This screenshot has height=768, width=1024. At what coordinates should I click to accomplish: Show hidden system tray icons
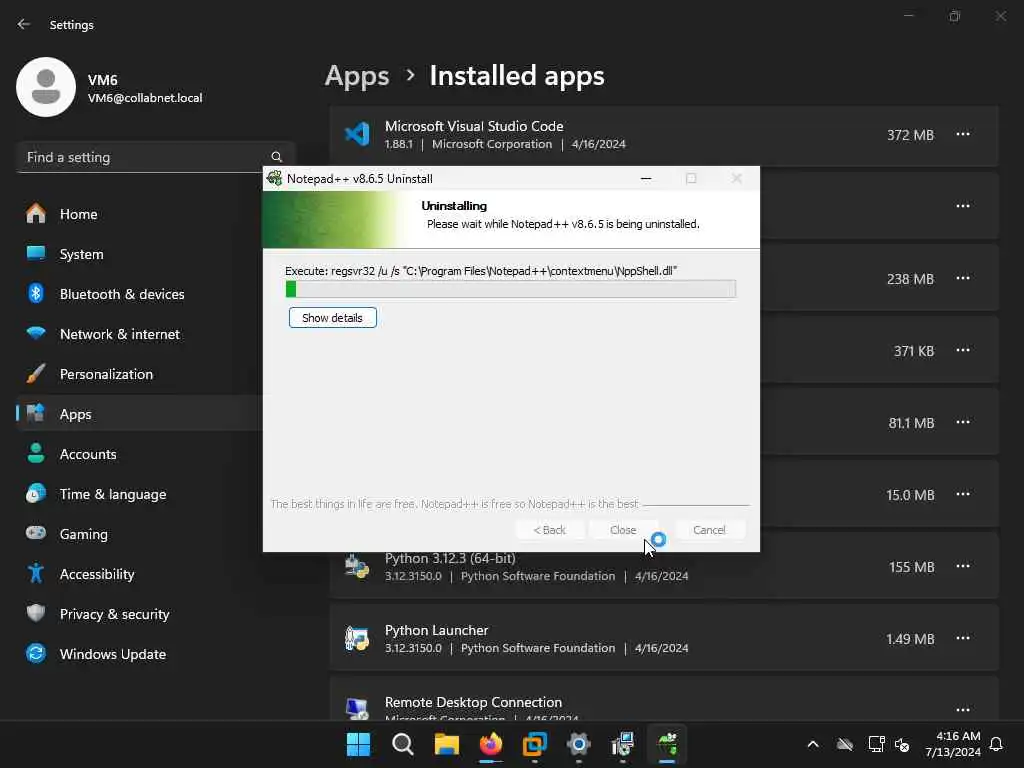tap(813, 744)
